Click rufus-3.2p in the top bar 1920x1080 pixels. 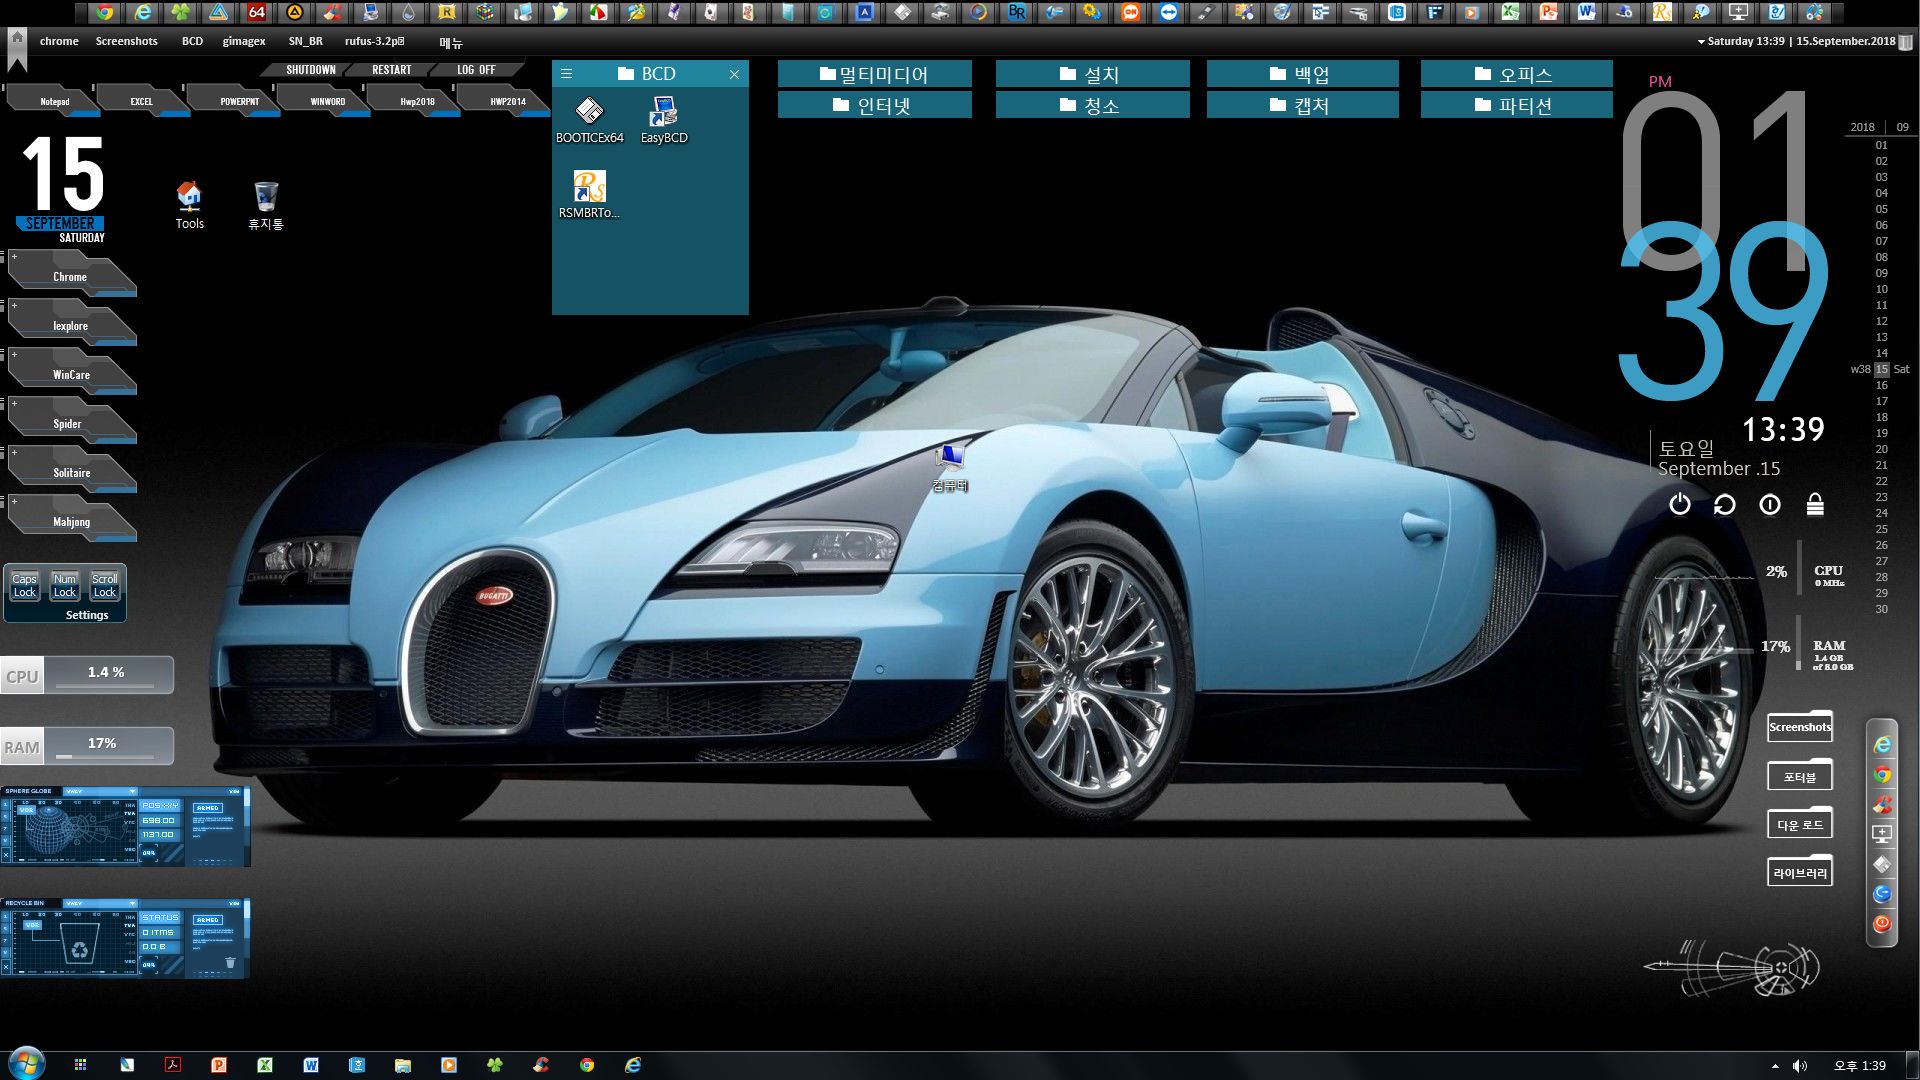(375, 41)
